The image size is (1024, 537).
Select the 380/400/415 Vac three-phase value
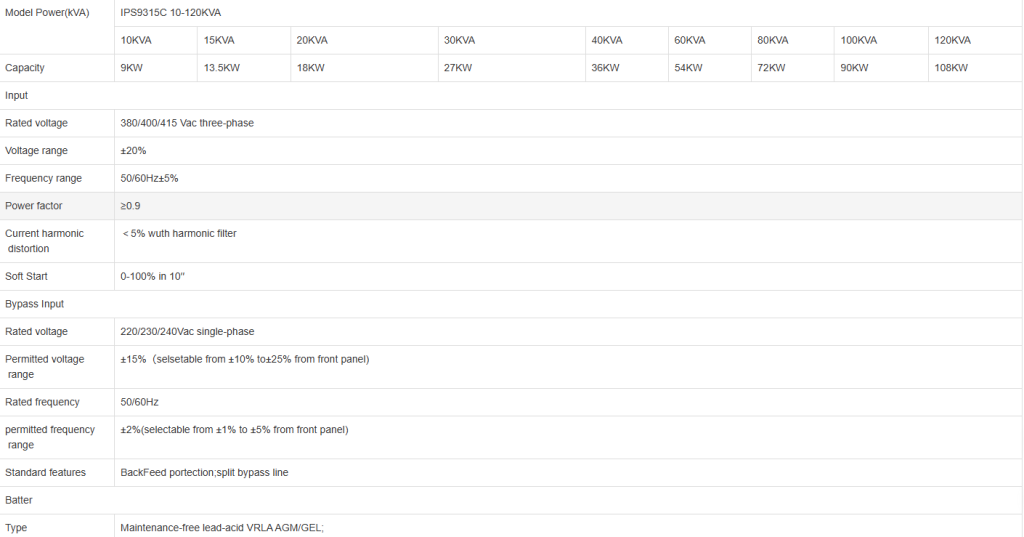[187, 123]
